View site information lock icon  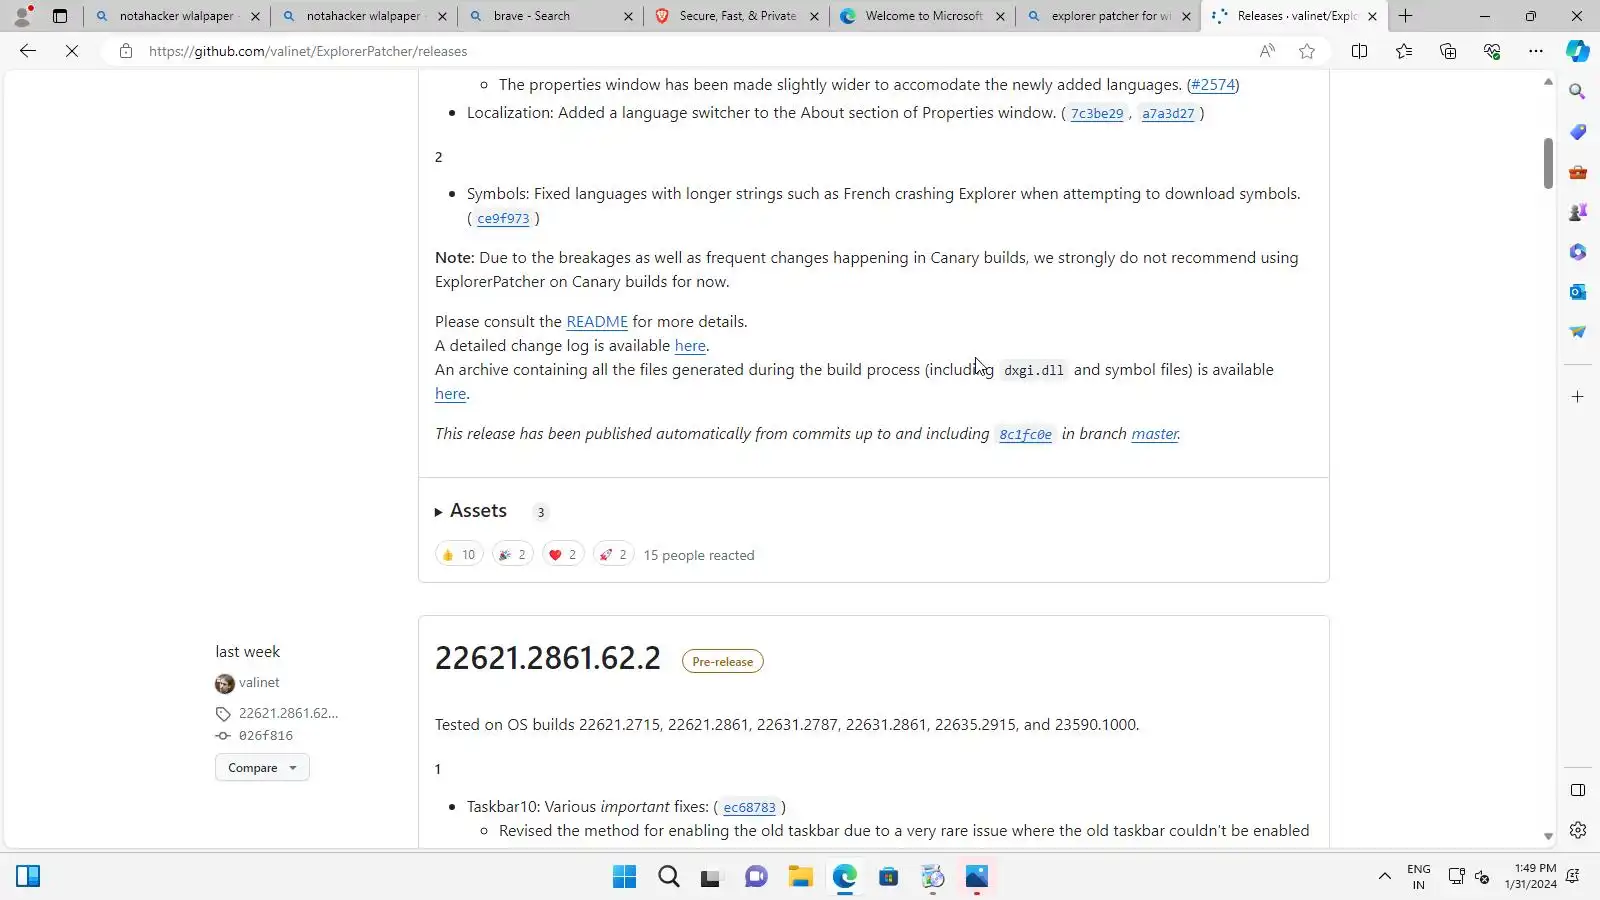[x=125, y=51]
